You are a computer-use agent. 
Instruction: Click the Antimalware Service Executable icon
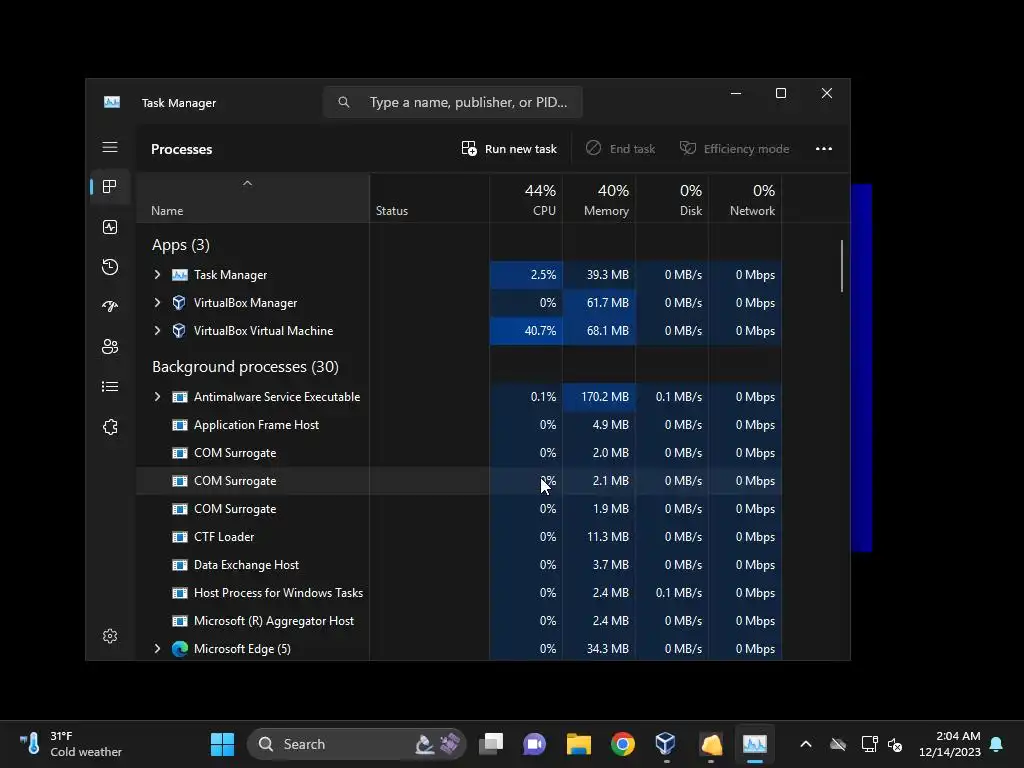pos(180,397)
